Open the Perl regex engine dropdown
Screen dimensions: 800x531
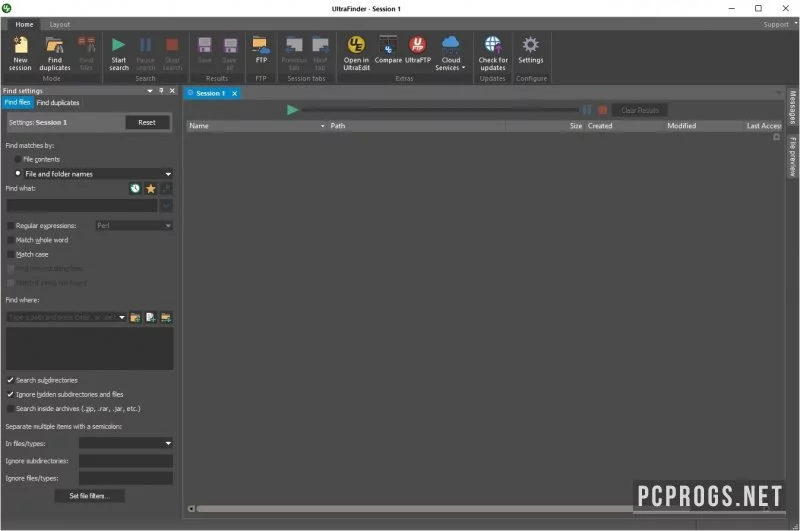168,225
